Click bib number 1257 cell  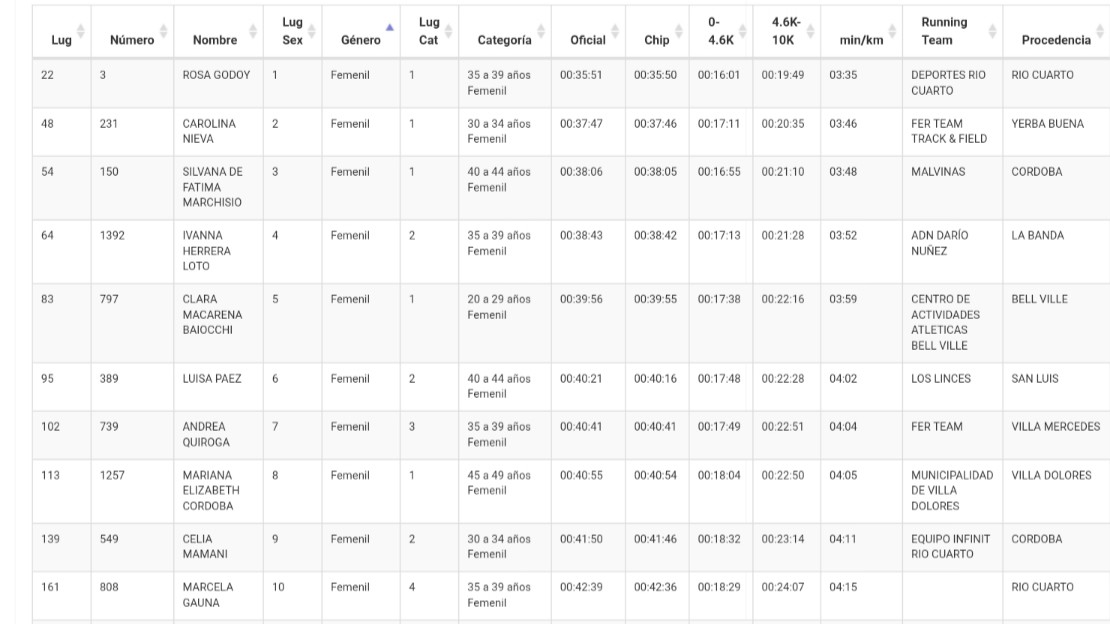(x=112, y=475)
